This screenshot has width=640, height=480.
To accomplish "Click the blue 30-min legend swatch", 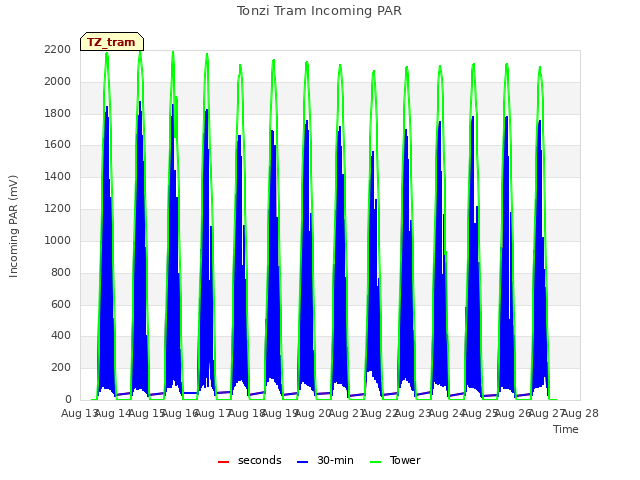I will tap(302, 462).
